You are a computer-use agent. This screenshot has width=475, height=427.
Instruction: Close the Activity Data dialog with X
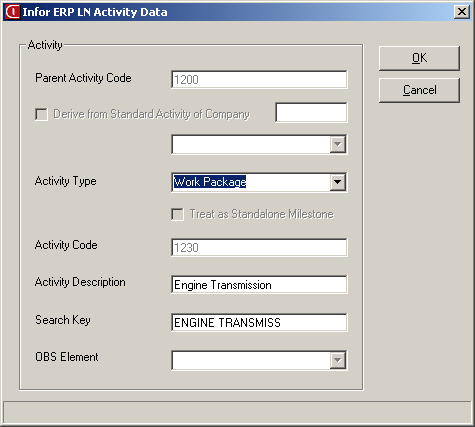click(462, 12)
